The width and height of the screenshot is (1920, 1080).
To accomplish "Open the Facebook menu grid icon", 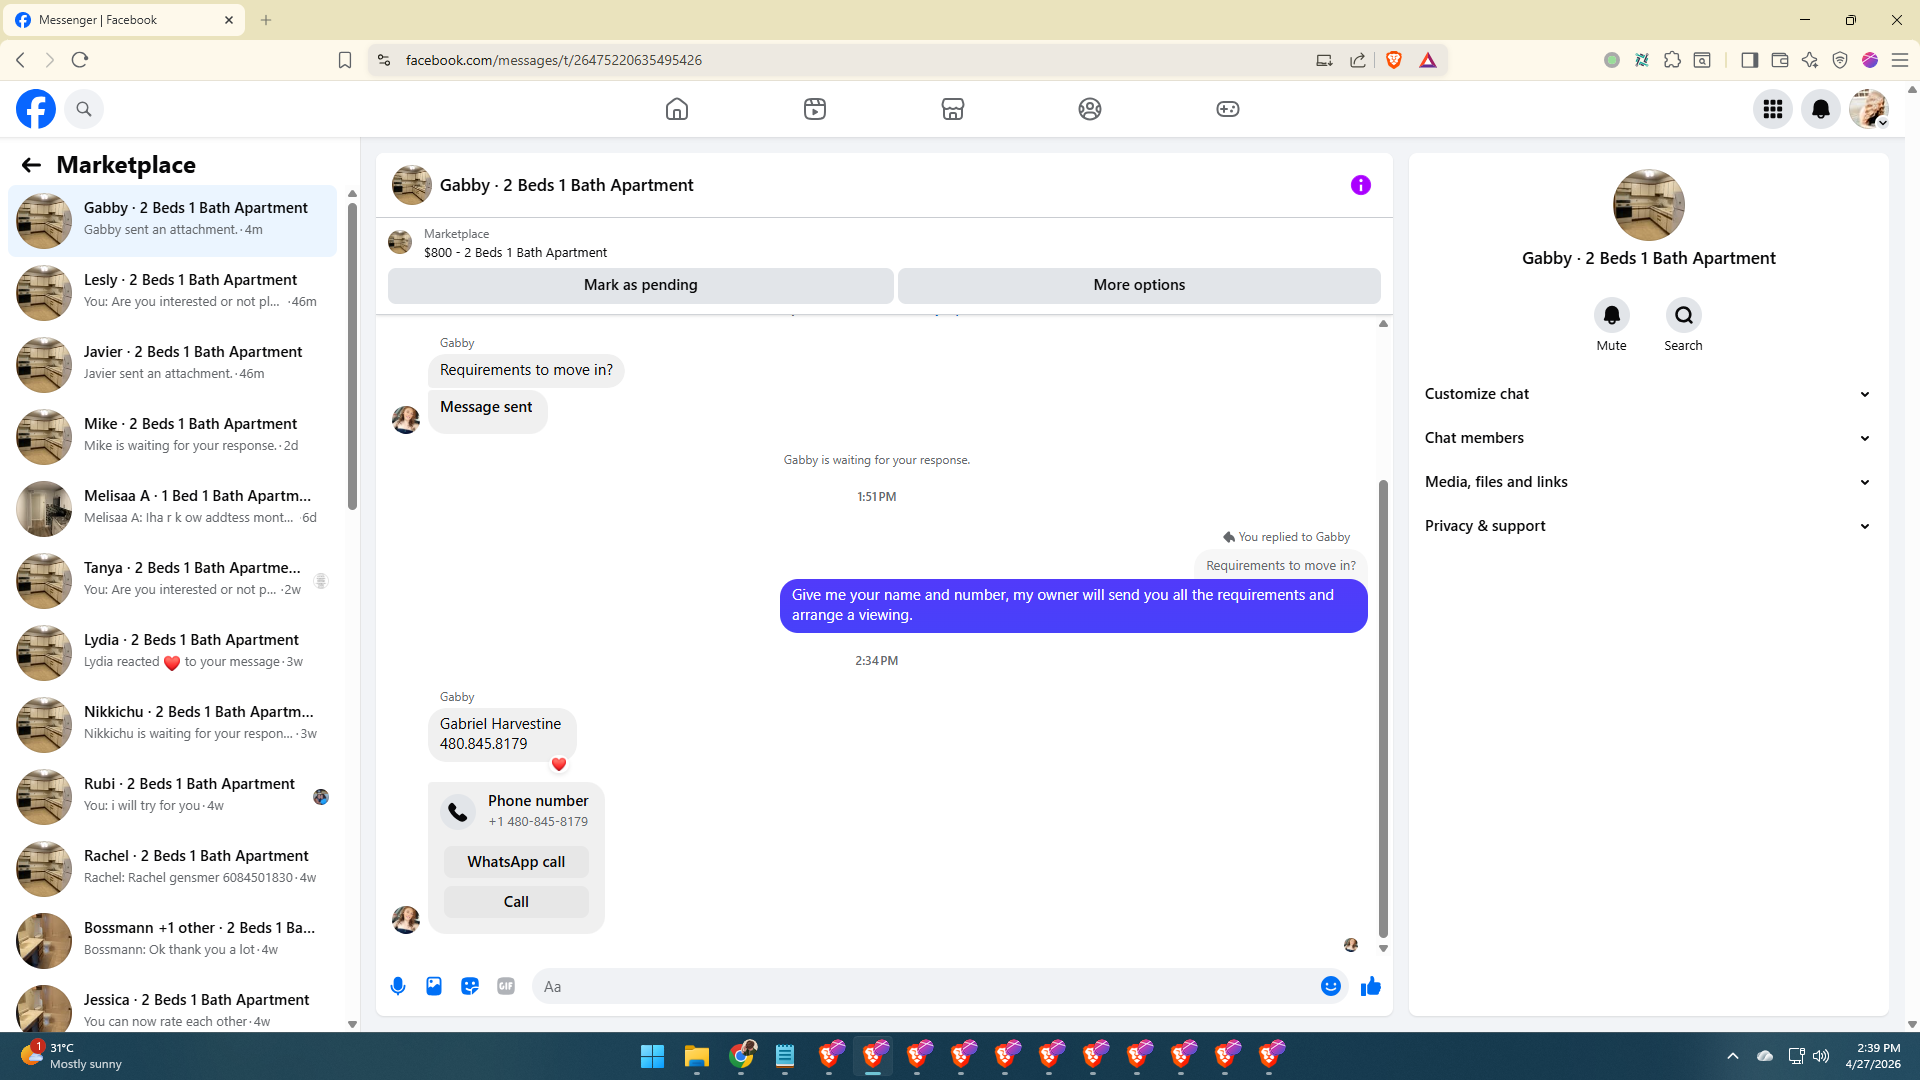I will tap(1773, 109).
